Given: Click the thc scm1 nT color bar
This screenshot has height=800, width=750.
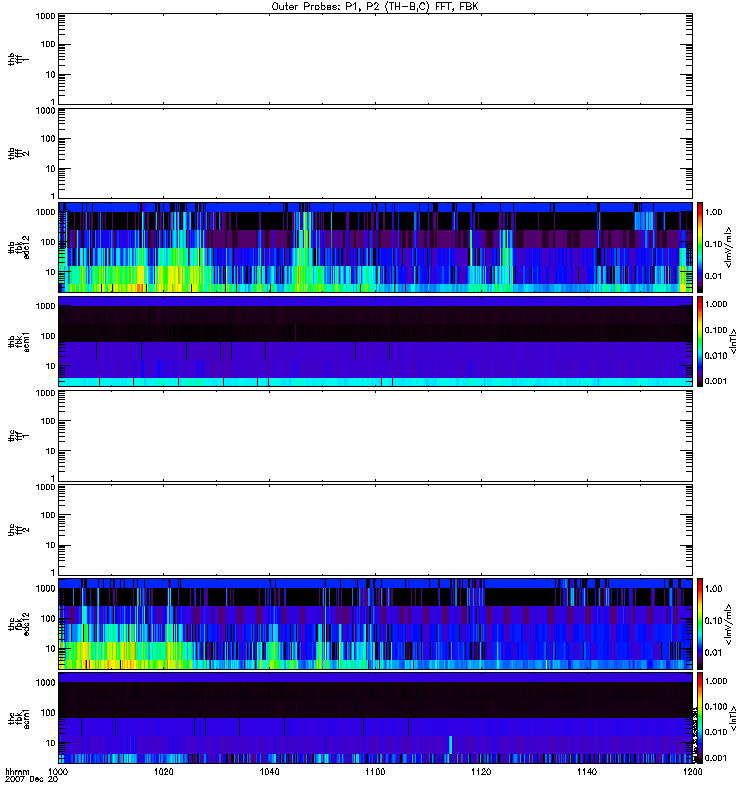Looking at the screenshot, I should click(x=700, y=717).
